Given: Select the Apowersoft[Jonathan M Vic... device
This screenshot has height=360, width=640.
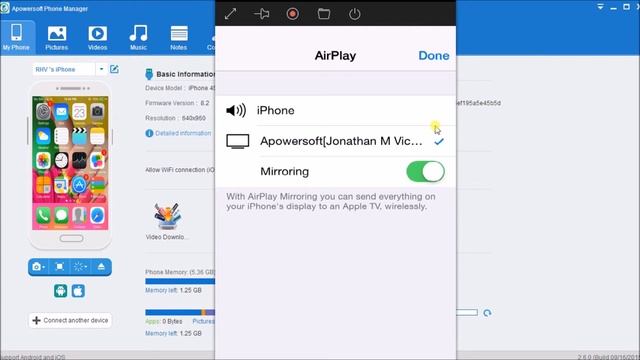Looking at the screenshot, I should 336,141.
